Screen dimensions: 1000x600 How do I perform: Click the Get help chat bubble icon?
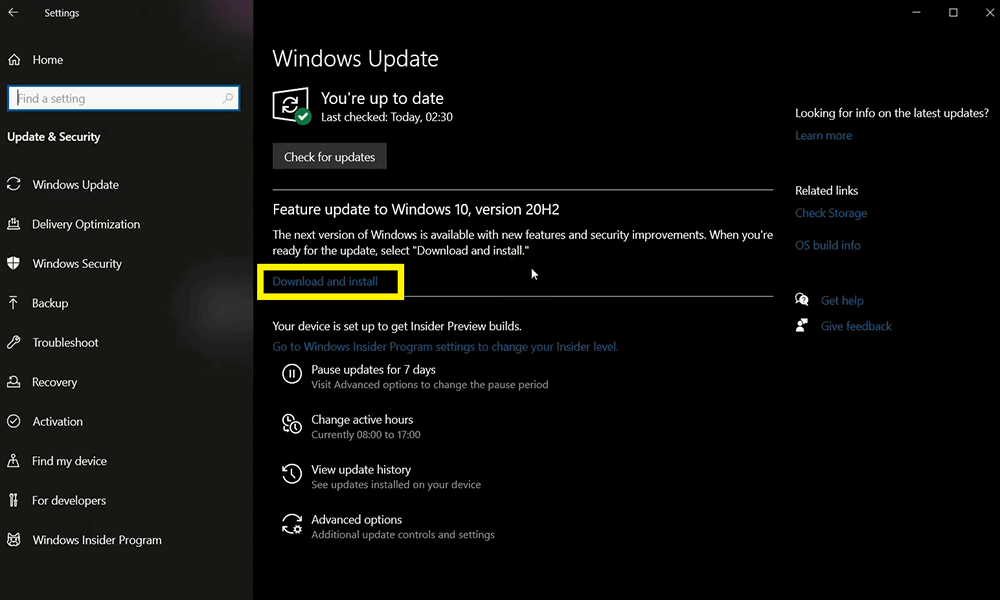click(802, 300)
